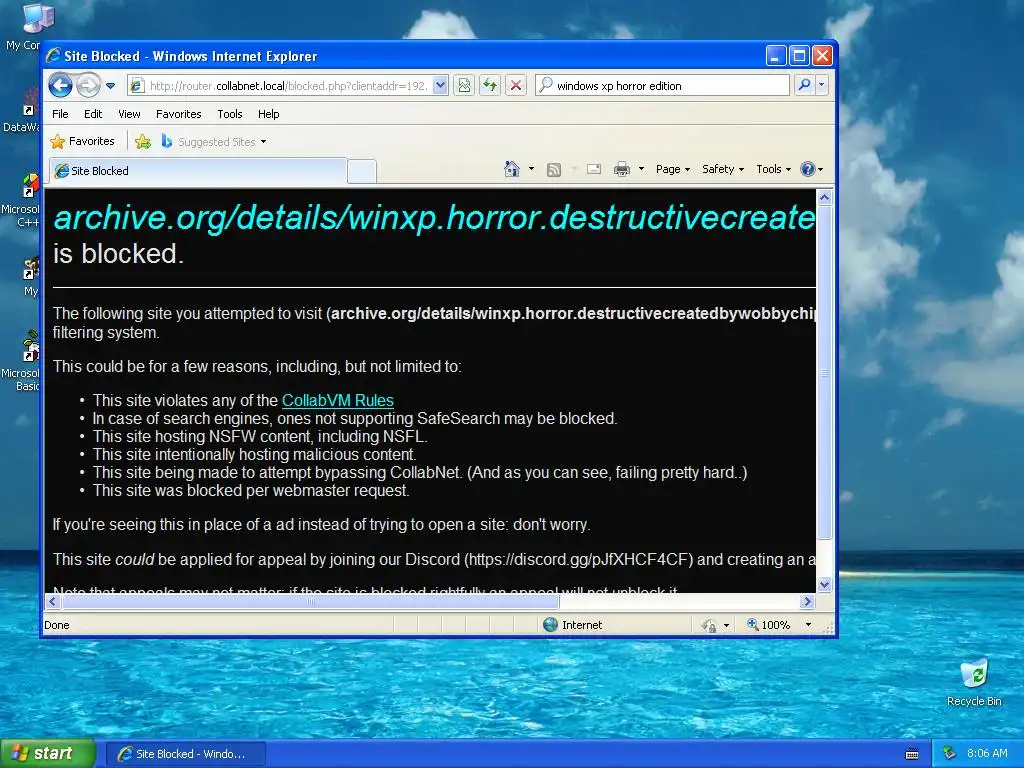Expand the Print dropdown arrow
Viewport: 1024px width, 768px height.
(x=641, y=169)
